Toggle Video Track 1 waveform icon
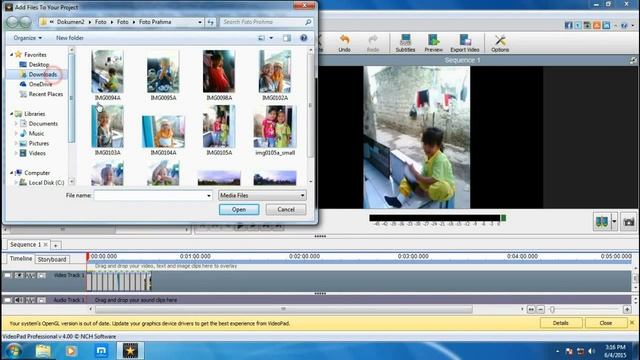The image size is (640, 360). point(30,276)
